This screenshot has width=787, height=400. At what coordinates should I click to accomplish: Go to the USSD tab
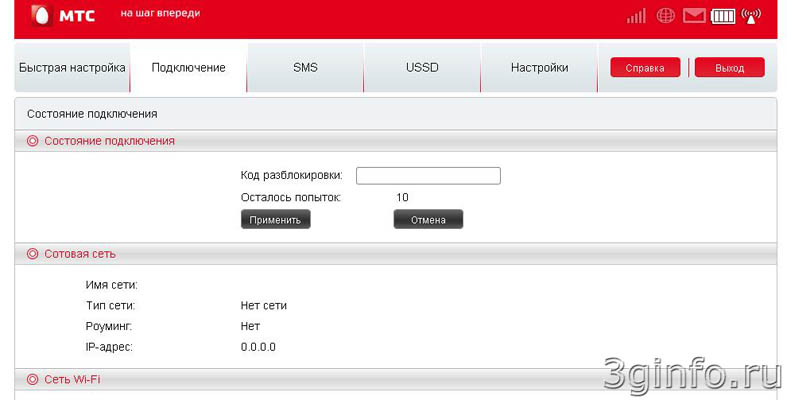tap(422, 68)
